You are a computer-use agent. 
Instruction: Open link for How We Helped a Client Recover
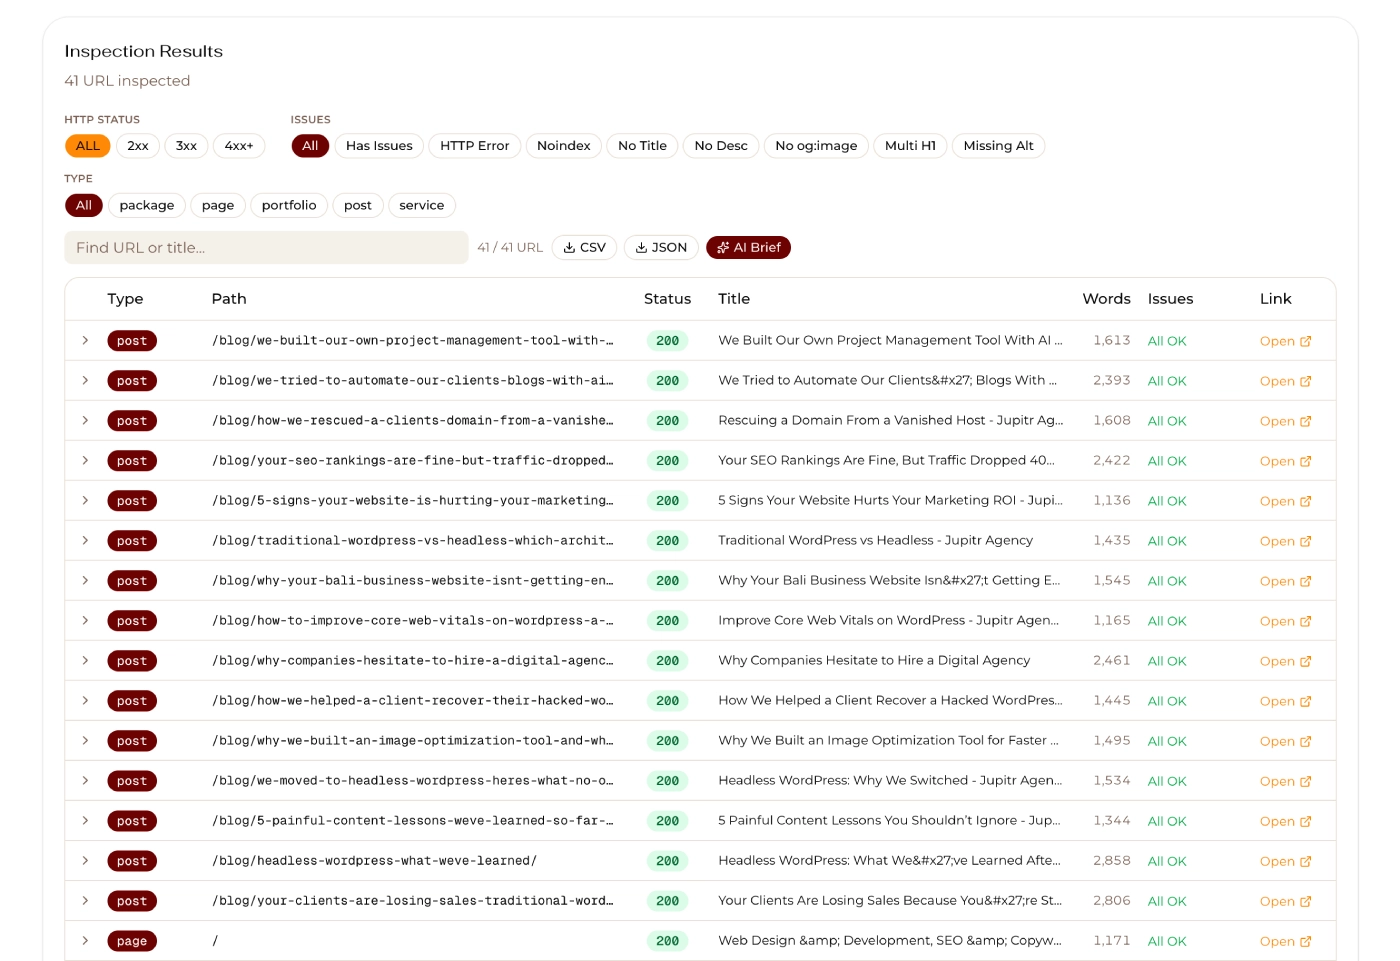[1285, 701]
